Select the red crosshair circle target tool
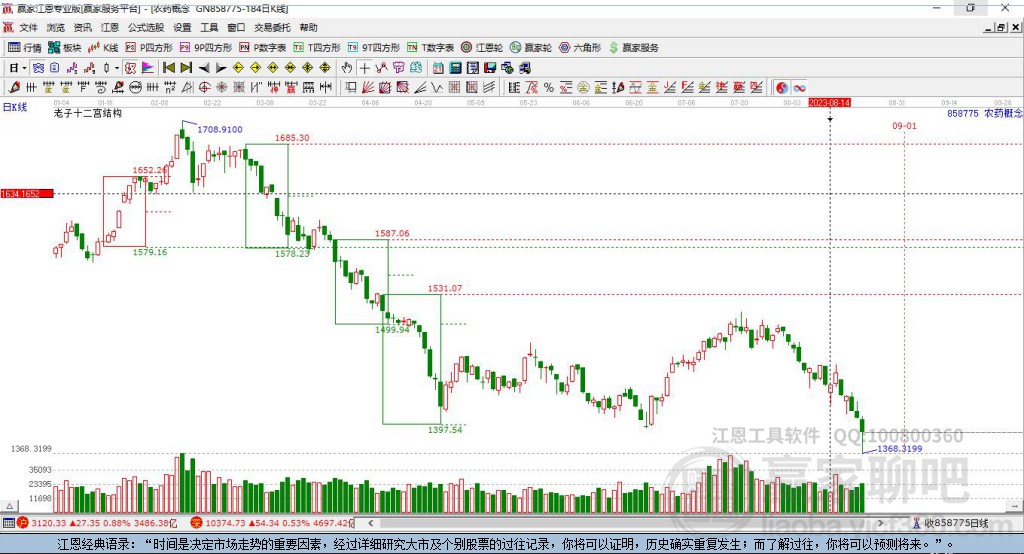This screenshot has width=1024, height=554. click(204, 87)
